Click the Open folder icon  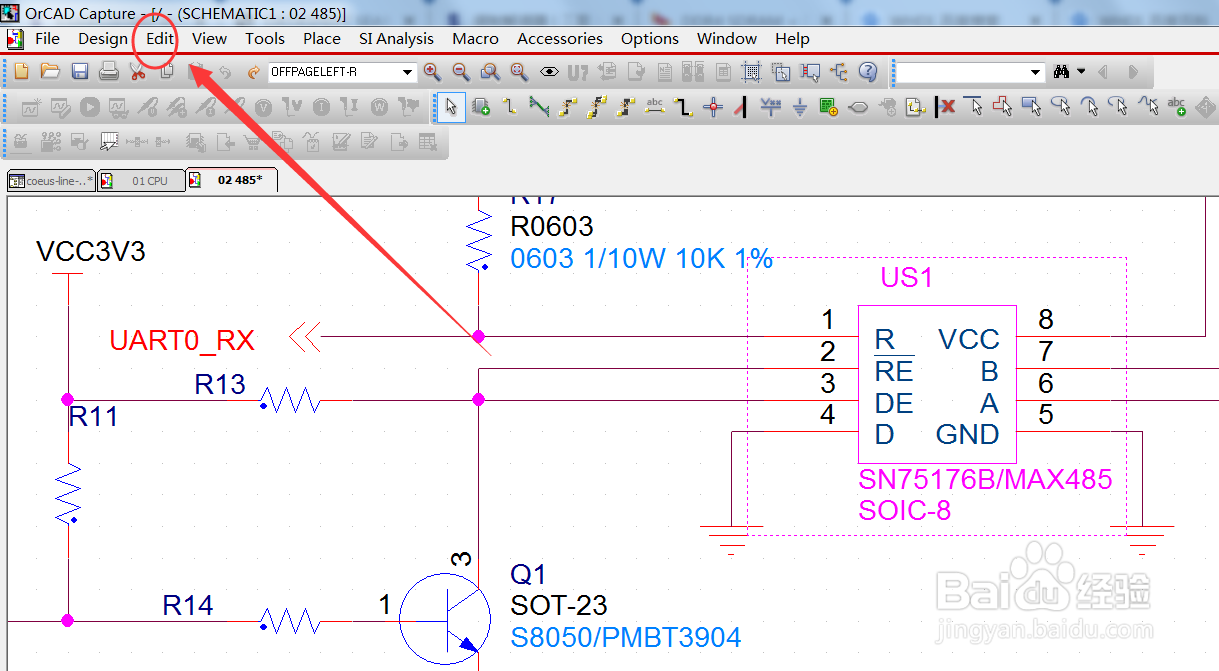pos(50,72)
